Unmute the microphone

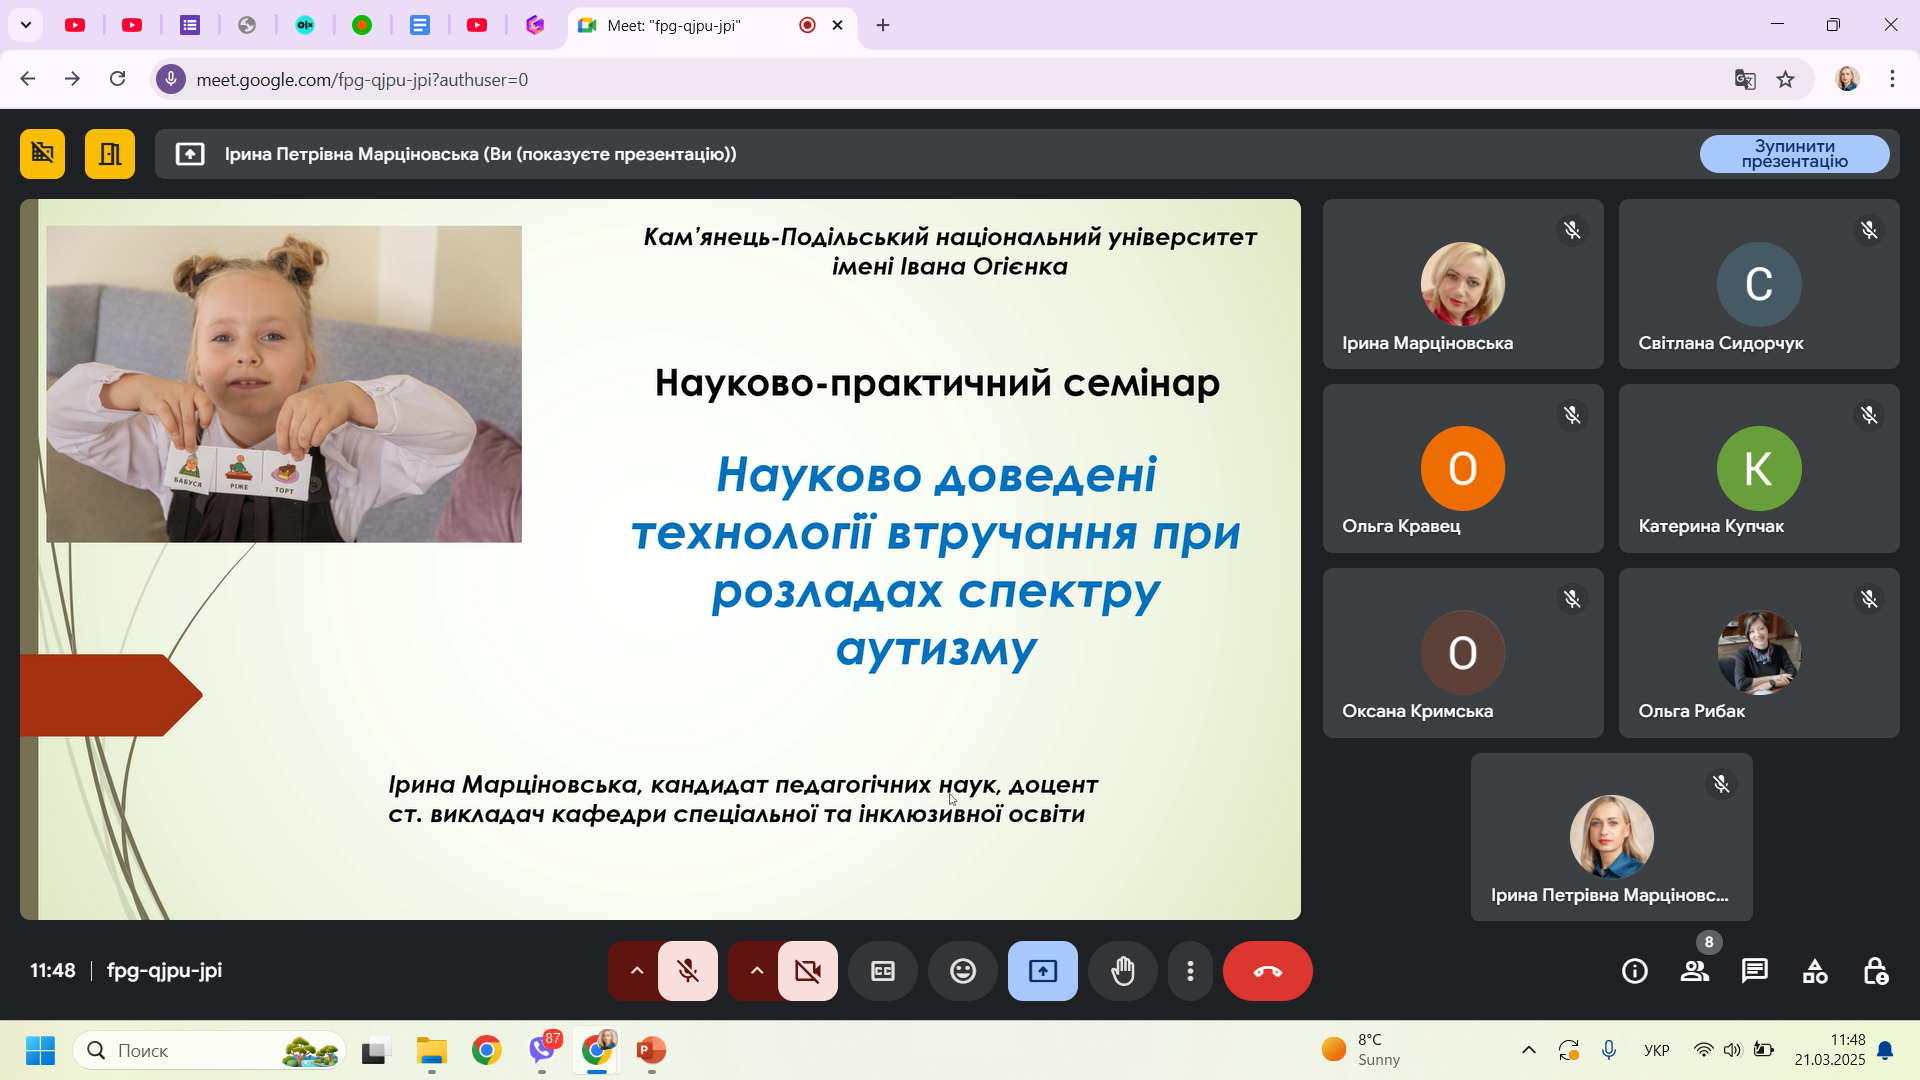pos(688,971)
